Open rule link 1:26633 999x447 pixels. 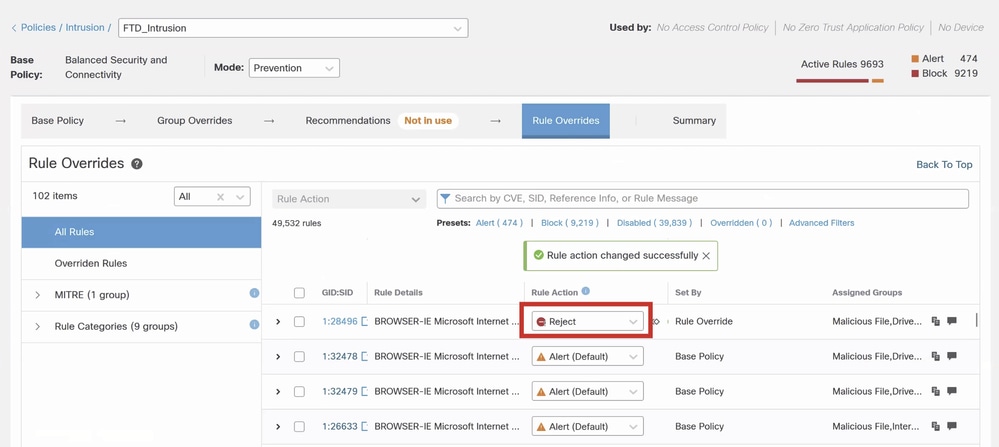340,427
